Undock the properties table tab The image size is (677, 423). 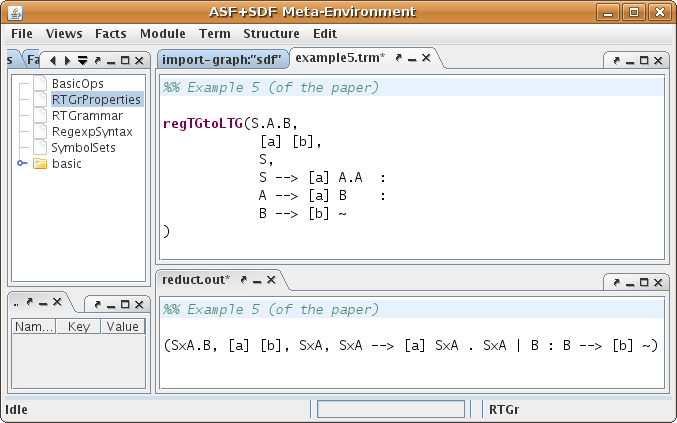click(29, 302)
